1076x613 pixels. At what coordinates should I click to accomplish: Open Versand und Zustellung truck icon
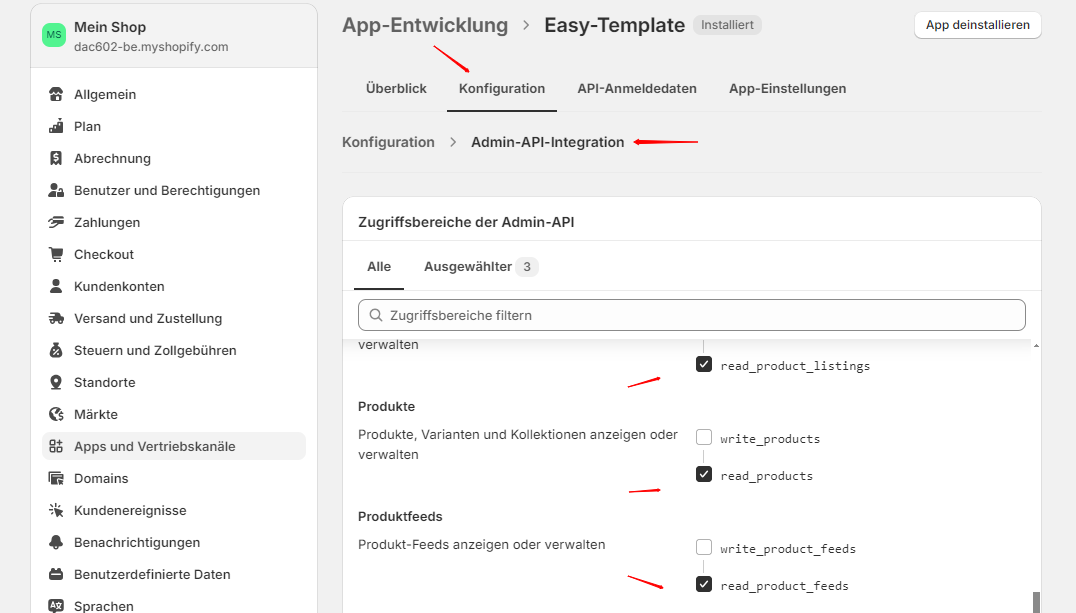coord(56,319)
